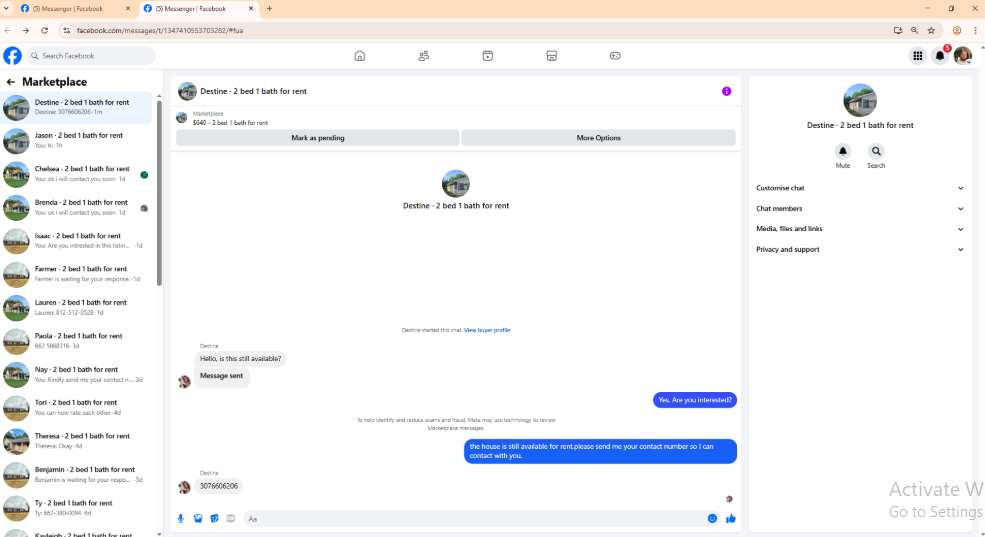Click the 'Yes. Are you interested?' message
This screenshot has width=985, height=537.
[695, 400]
